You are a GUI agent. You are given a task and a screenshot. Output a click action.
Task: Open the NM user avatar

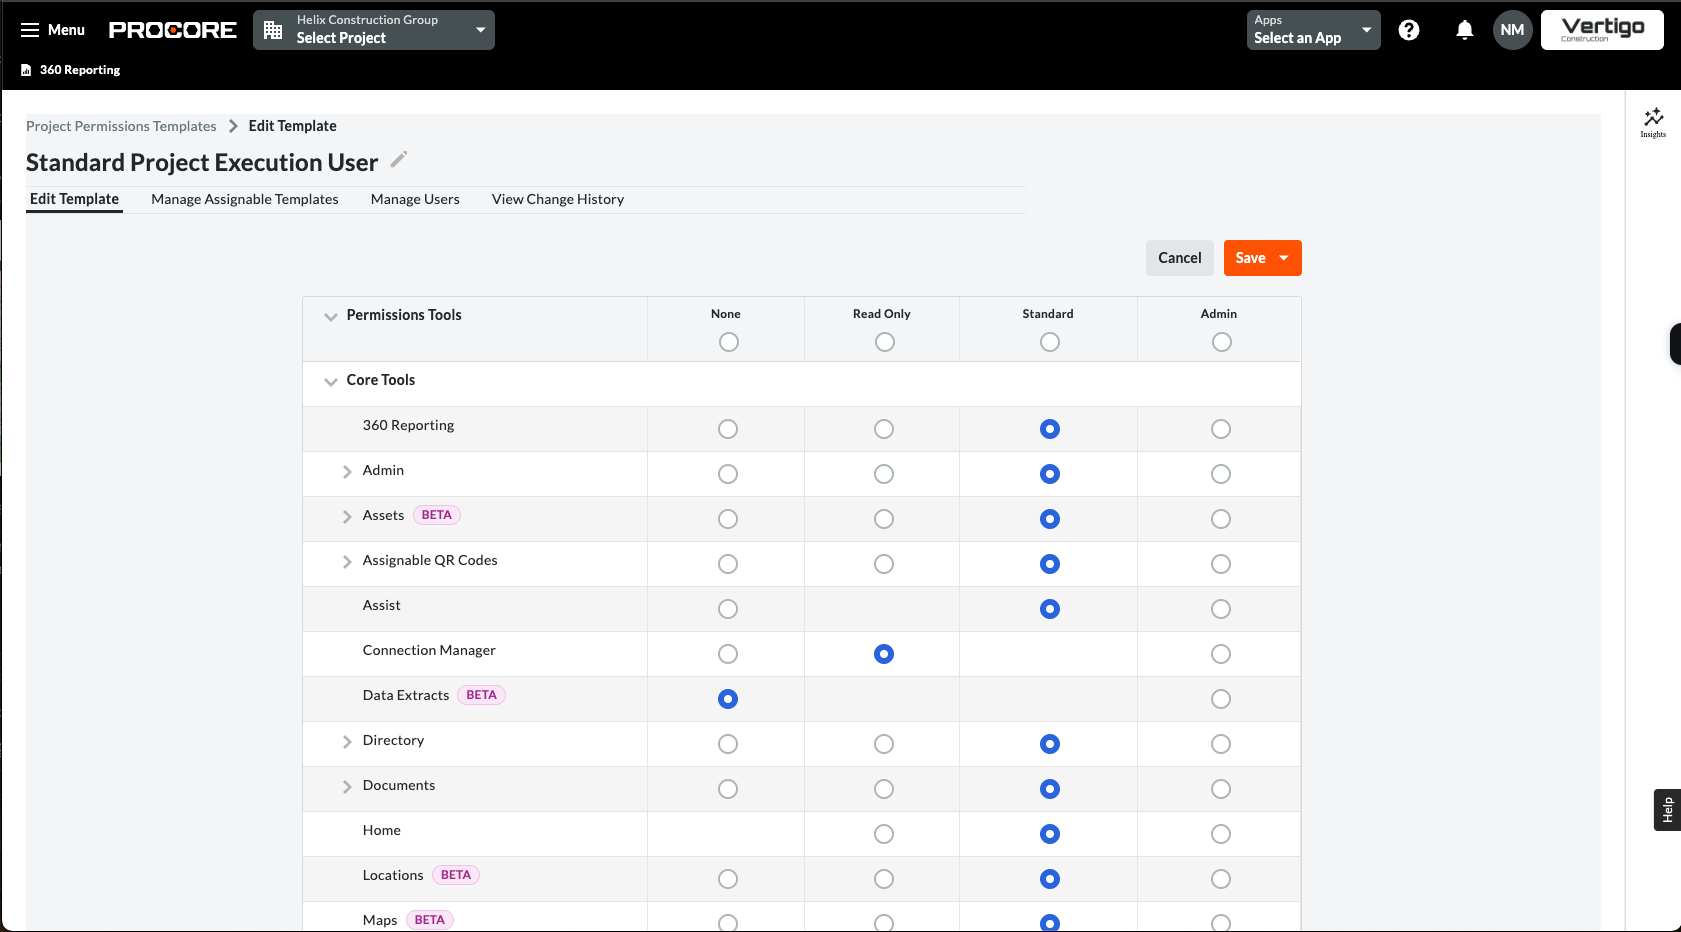coord(1513,30)
